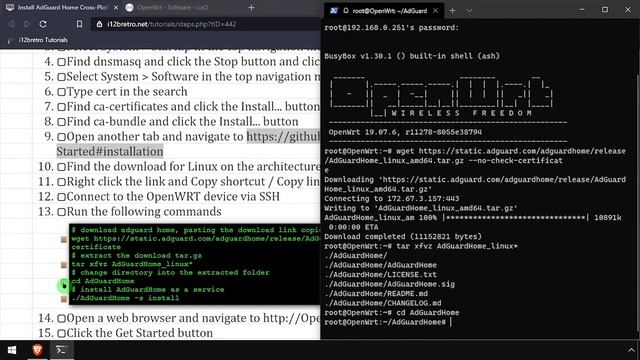640x360 pixels.
Task: Select the browser address bar URL
Action: click(171, 24)
